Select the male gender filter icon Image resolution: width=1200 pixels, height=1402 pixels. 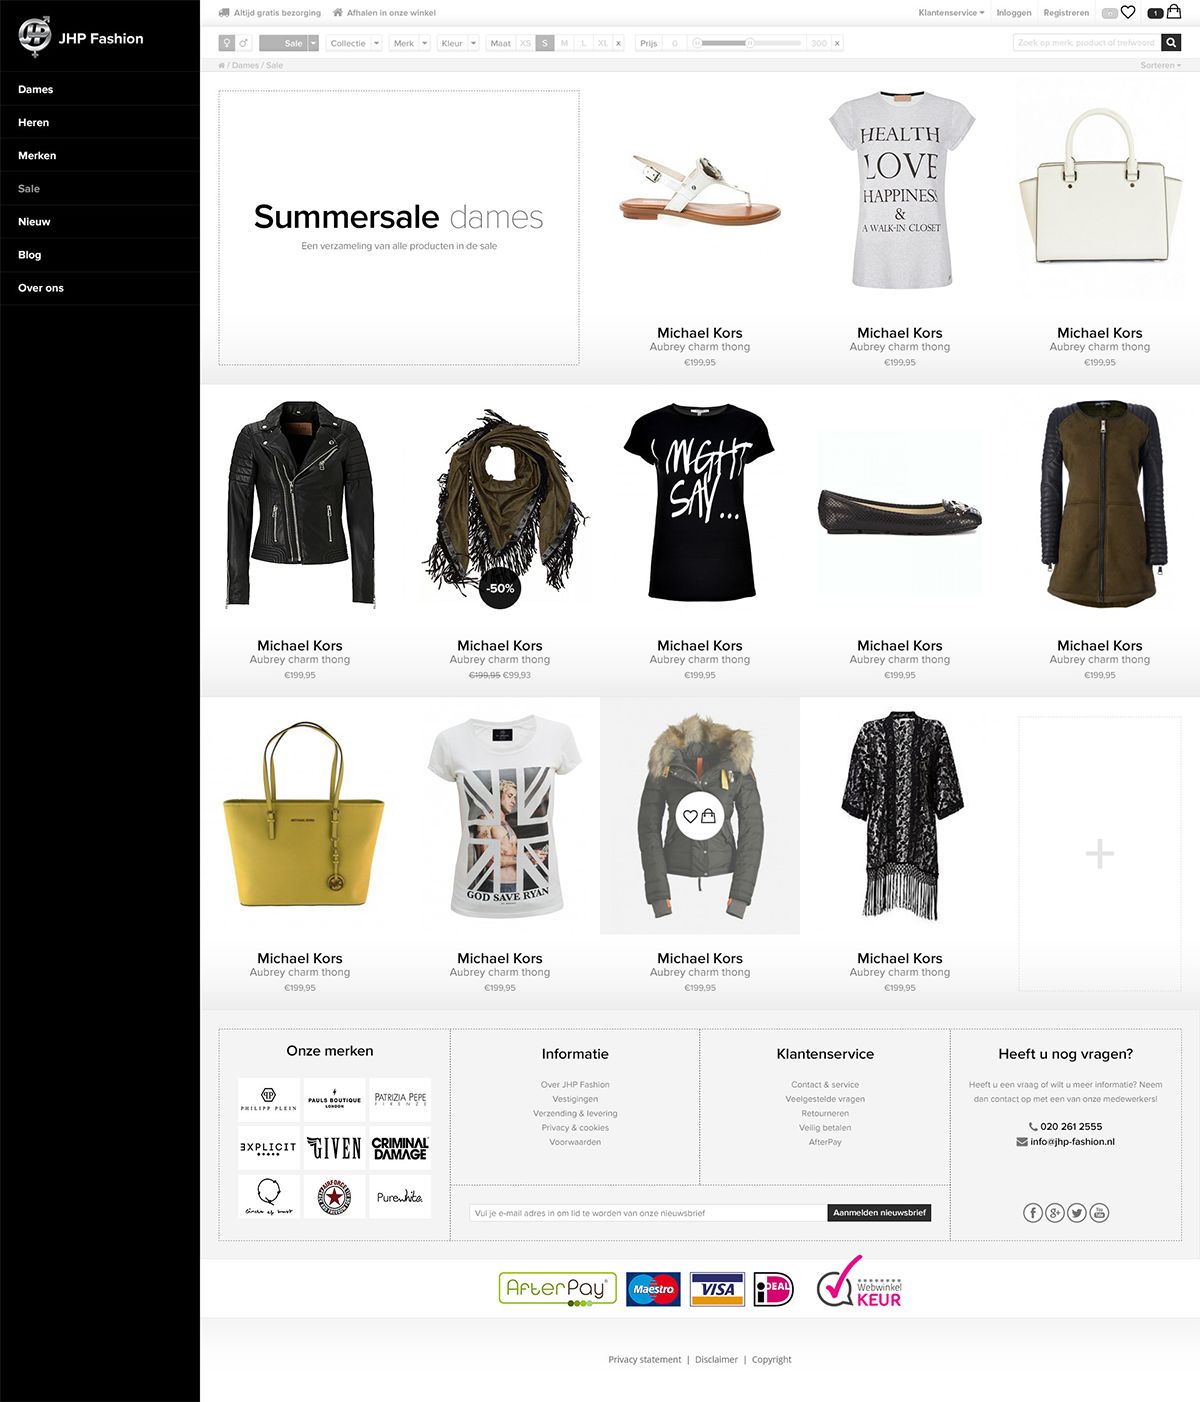click(243, 43)
